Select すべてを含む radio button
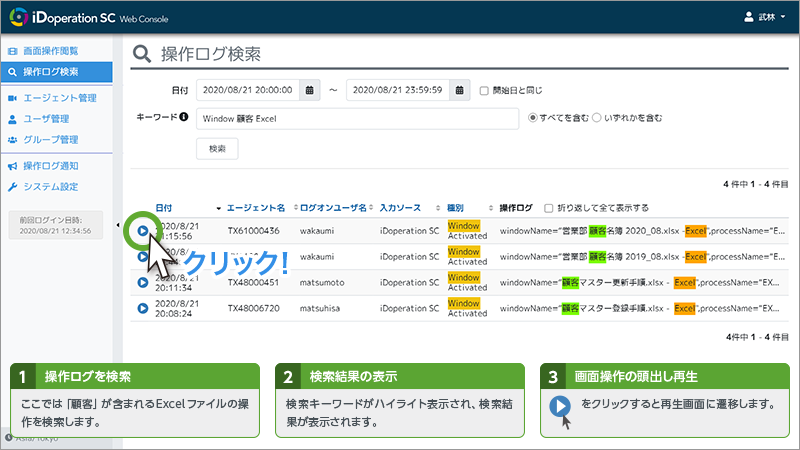The image size is (800, 450). (533, 118)
